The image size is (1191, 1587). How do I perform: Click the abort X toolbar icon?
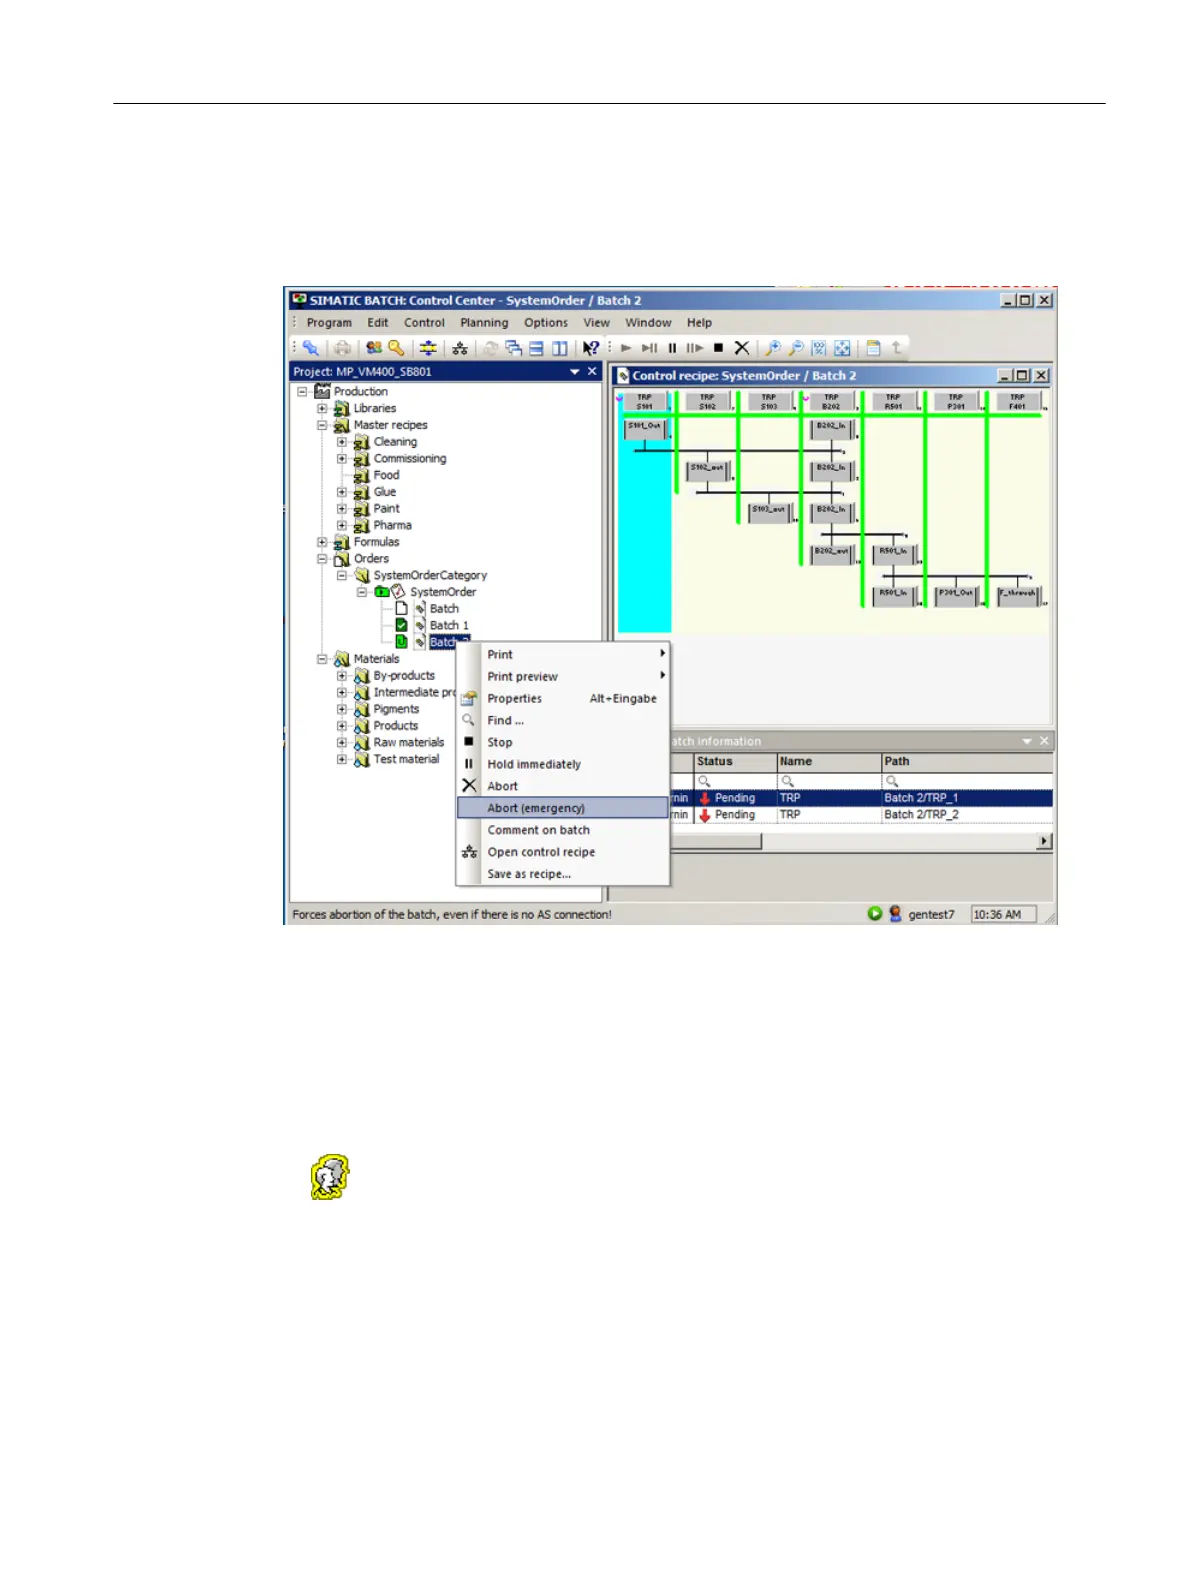pyautogui.click(x=742, y=348)
